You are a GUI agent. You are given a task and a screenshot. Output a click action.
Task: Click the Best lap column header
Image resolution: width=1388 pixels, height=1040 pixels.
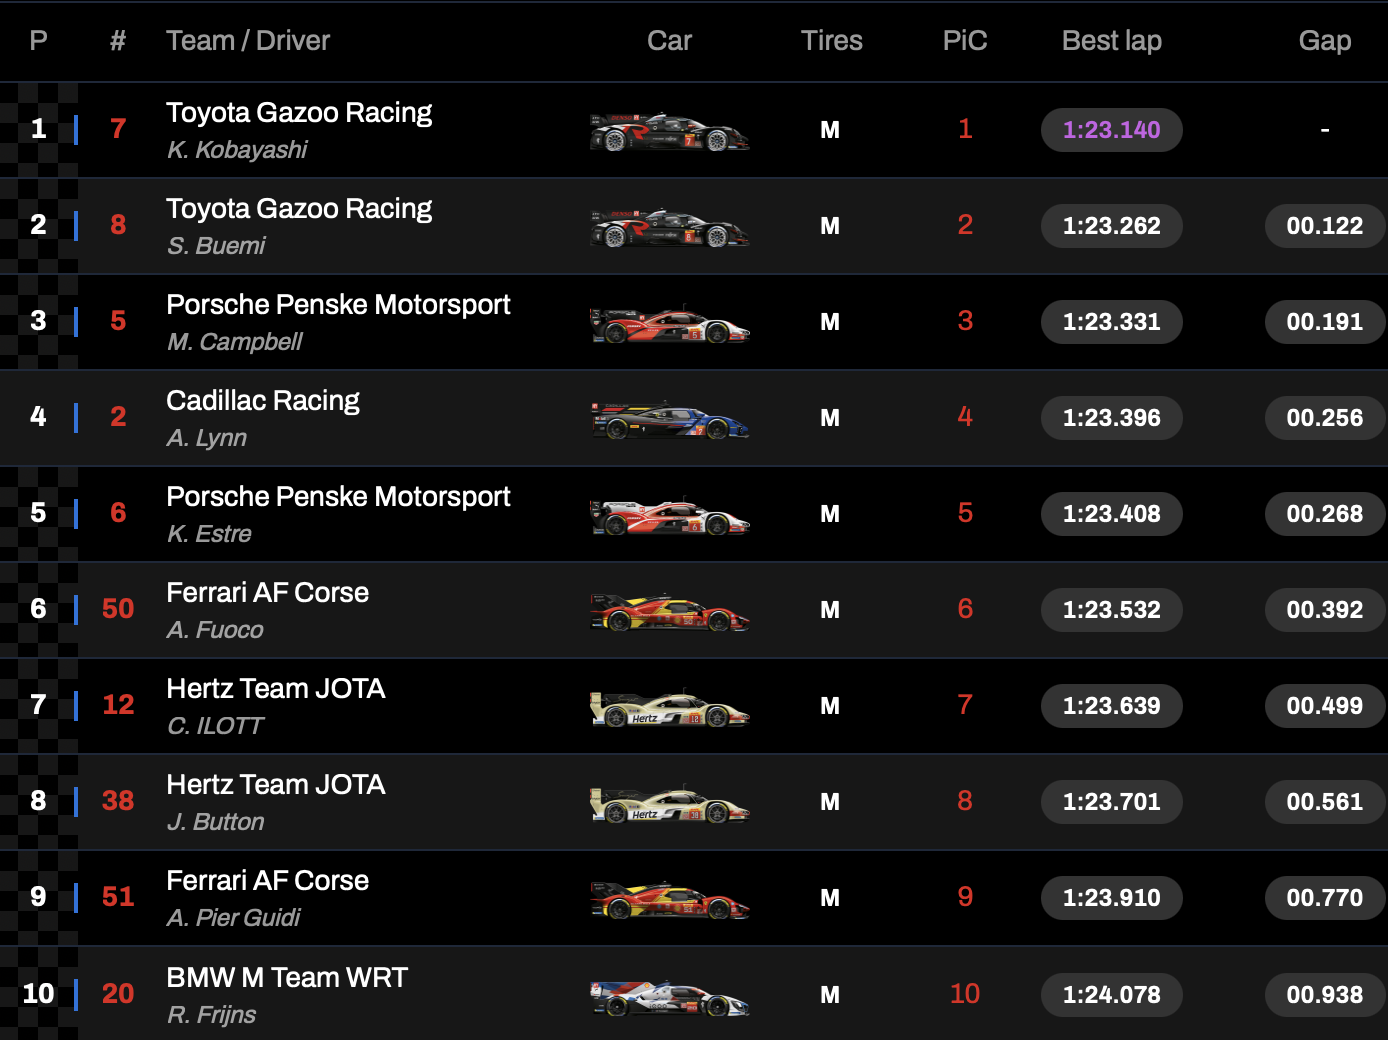pos(1111,41)
